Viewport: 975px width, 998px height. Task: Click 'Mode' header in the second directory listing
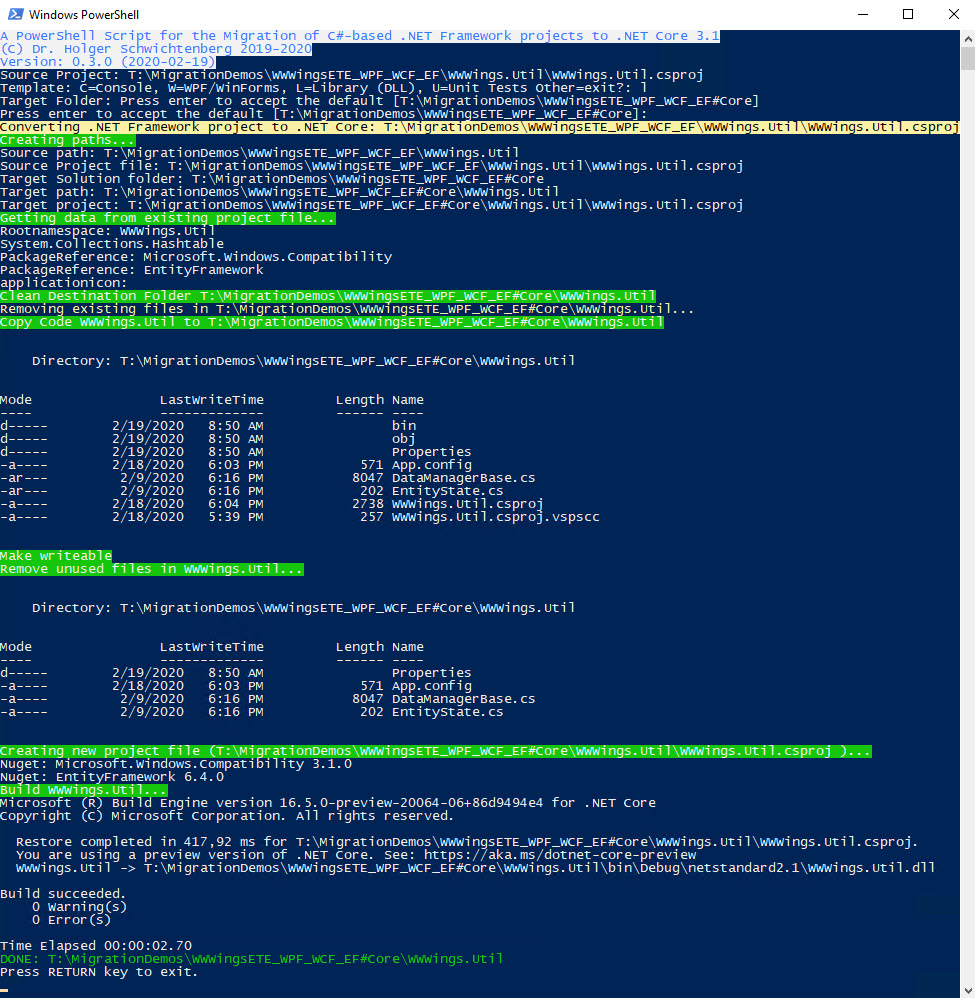tap(16, 647)
